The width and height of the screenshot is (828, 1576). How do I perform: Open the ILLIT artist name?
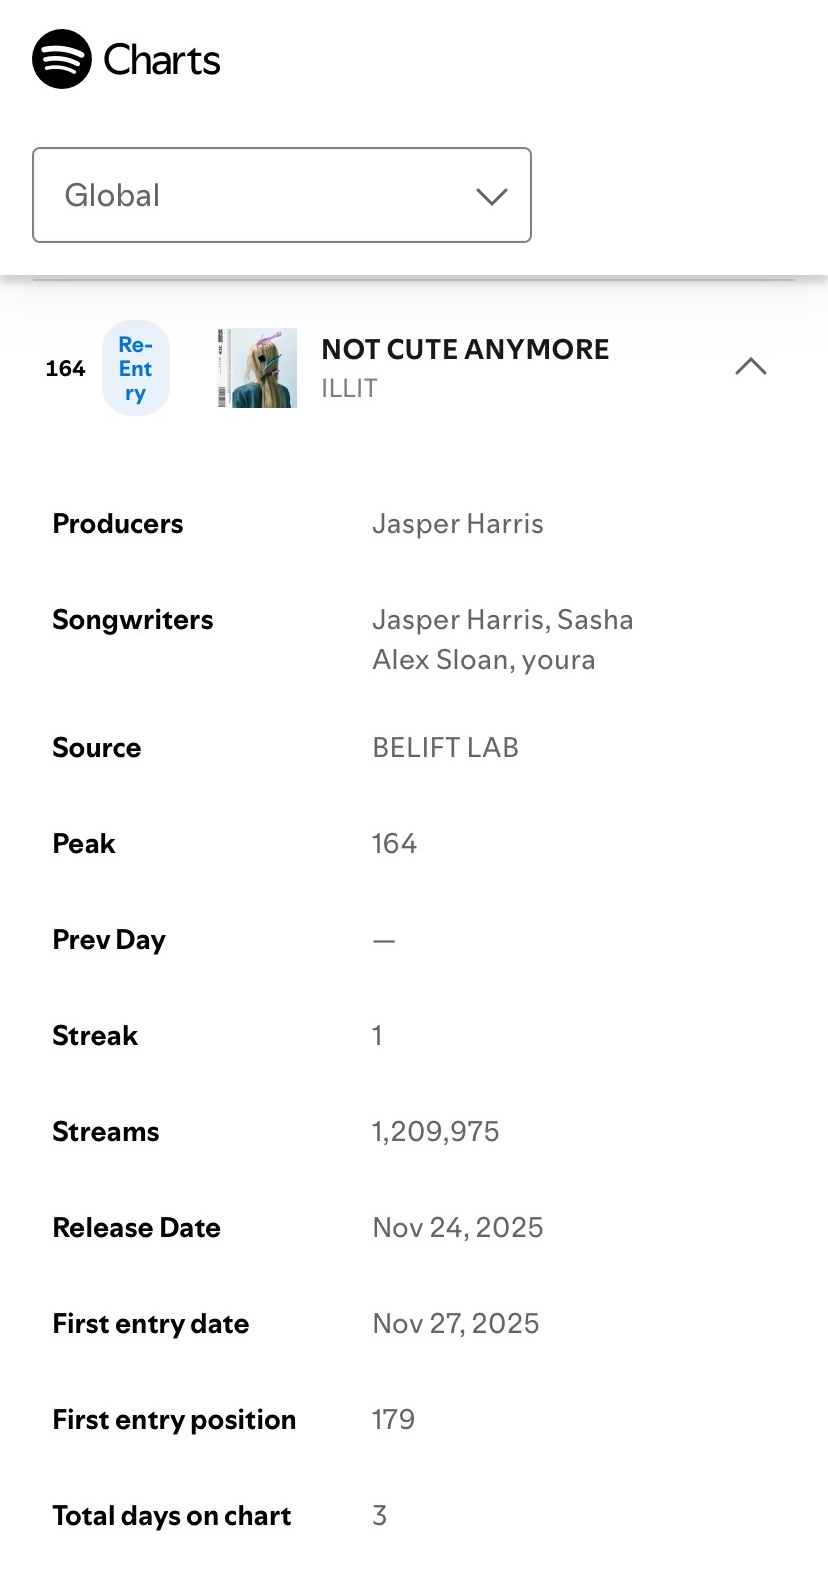(x=349, y=388)
